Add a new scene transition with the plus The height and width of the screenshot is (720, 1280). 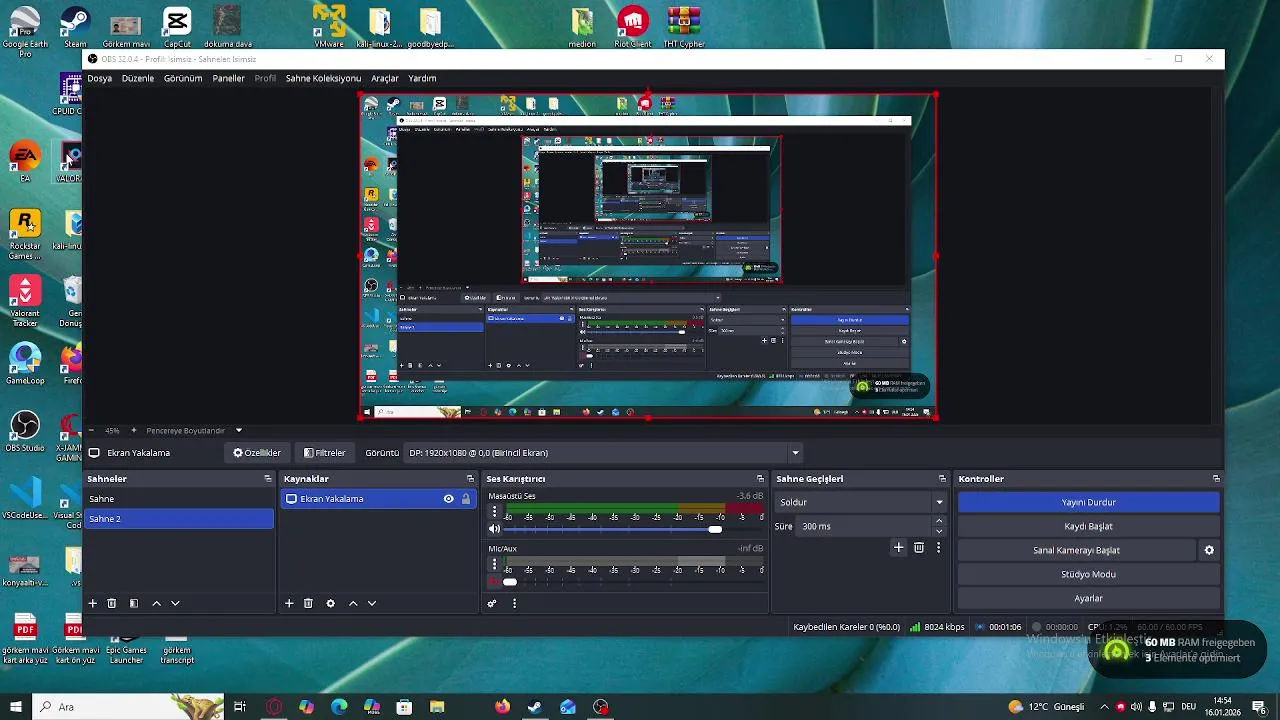tap(898, 547)
